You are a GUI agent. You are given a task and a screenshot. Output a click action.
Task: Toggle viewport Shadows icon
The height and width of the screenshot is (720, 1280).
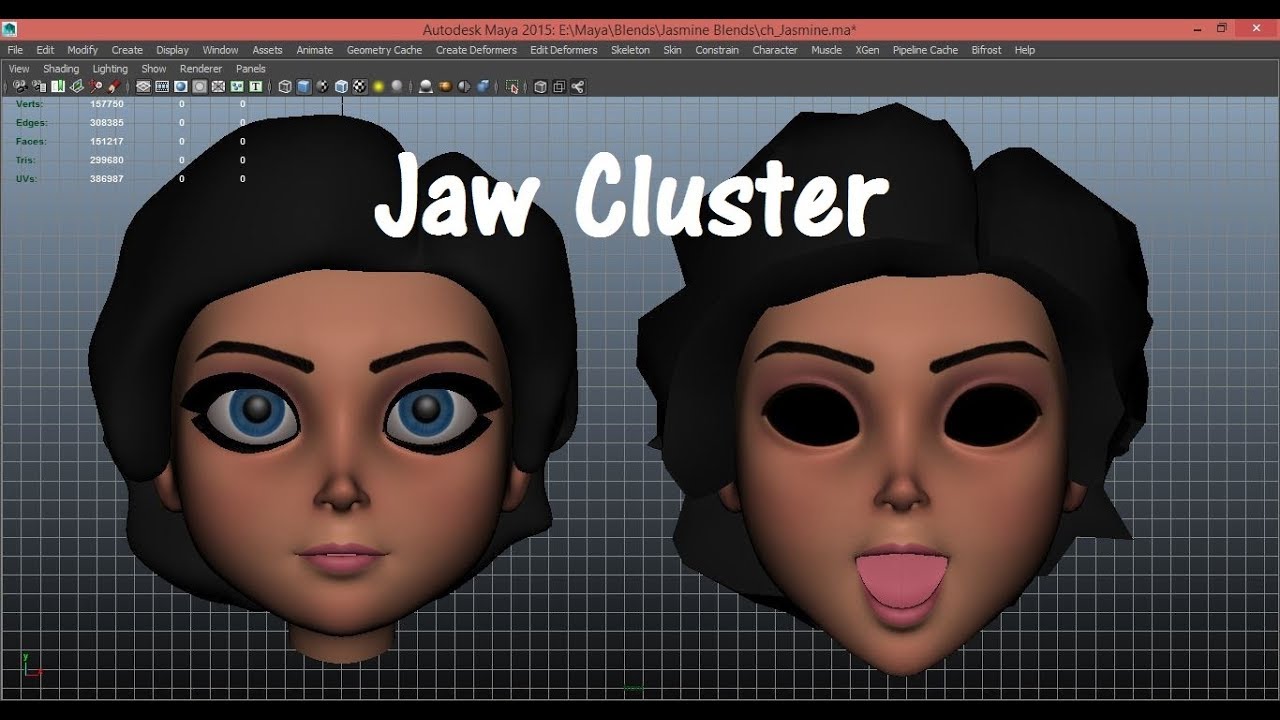tap(397, 87)
